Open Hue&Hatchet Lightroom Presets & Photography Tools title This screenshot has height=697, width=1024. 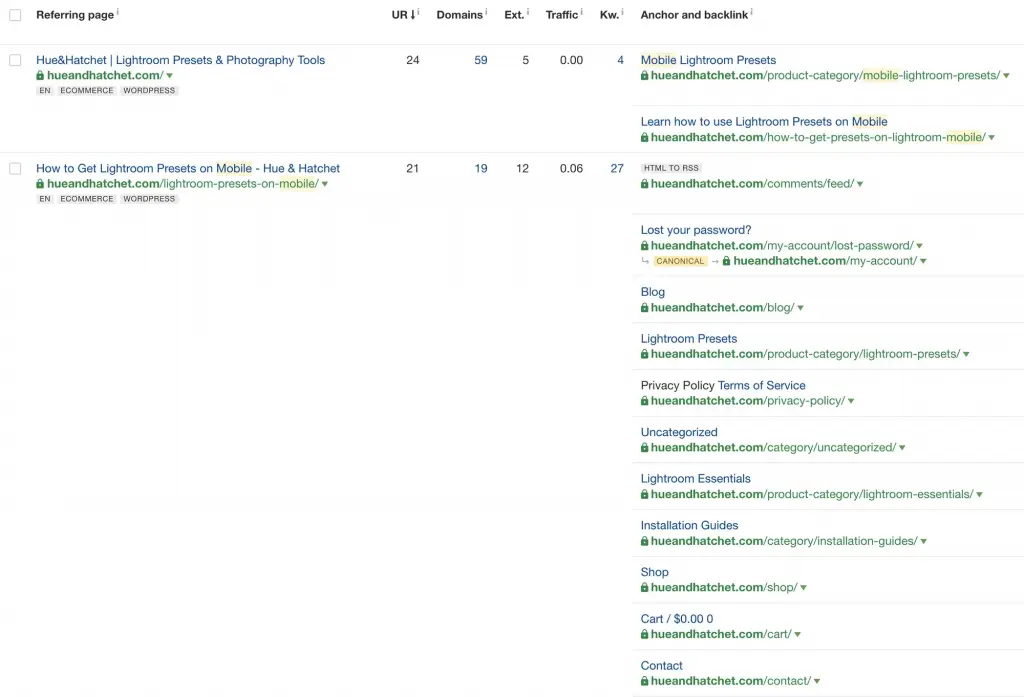(180, 60)
